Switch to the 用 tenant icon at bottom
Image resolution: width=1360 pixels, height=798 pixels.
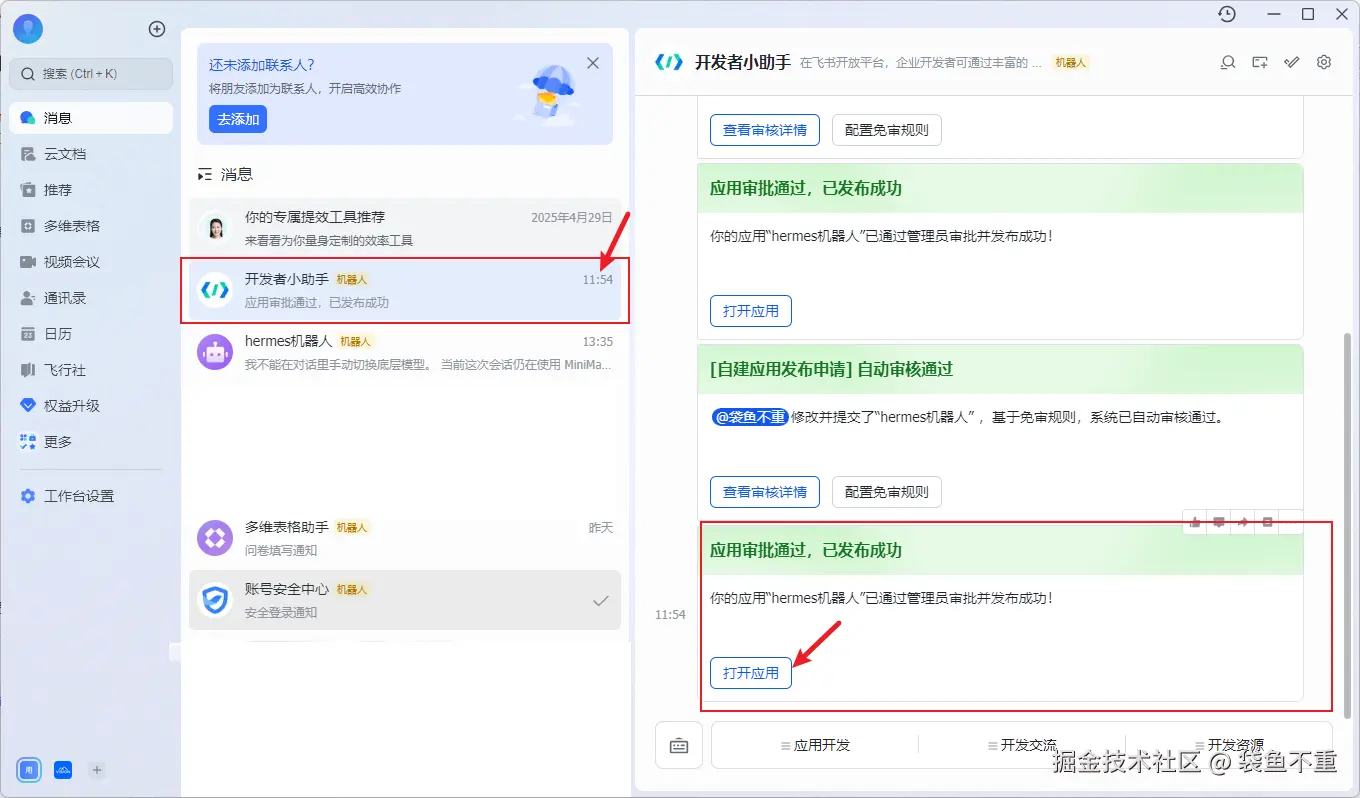[x=29, y=770]
